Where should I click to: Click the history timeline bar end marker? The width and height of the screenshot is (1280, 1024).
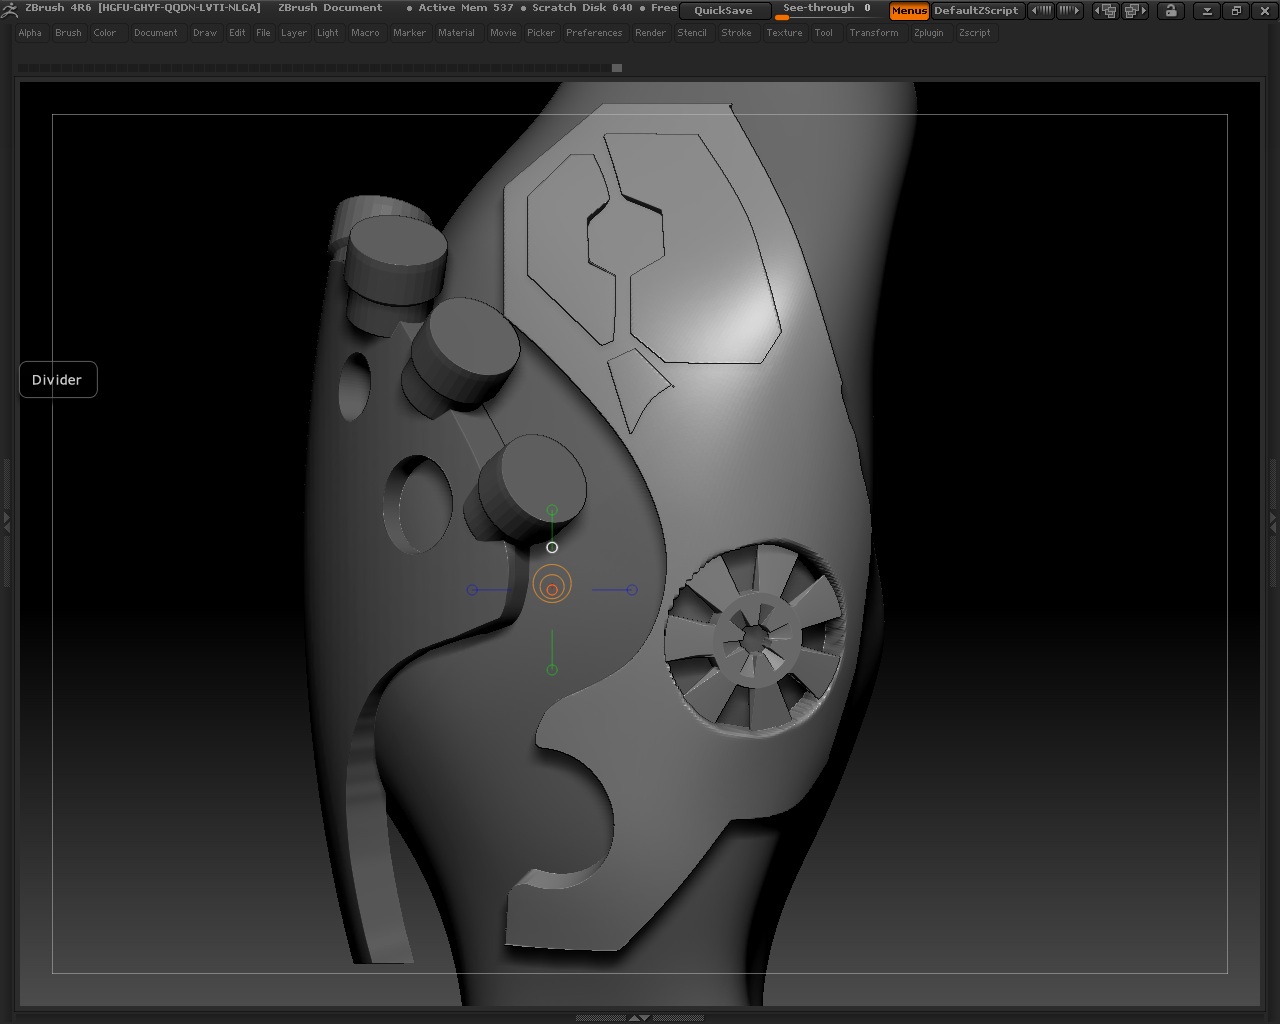(x=617, y=68)
